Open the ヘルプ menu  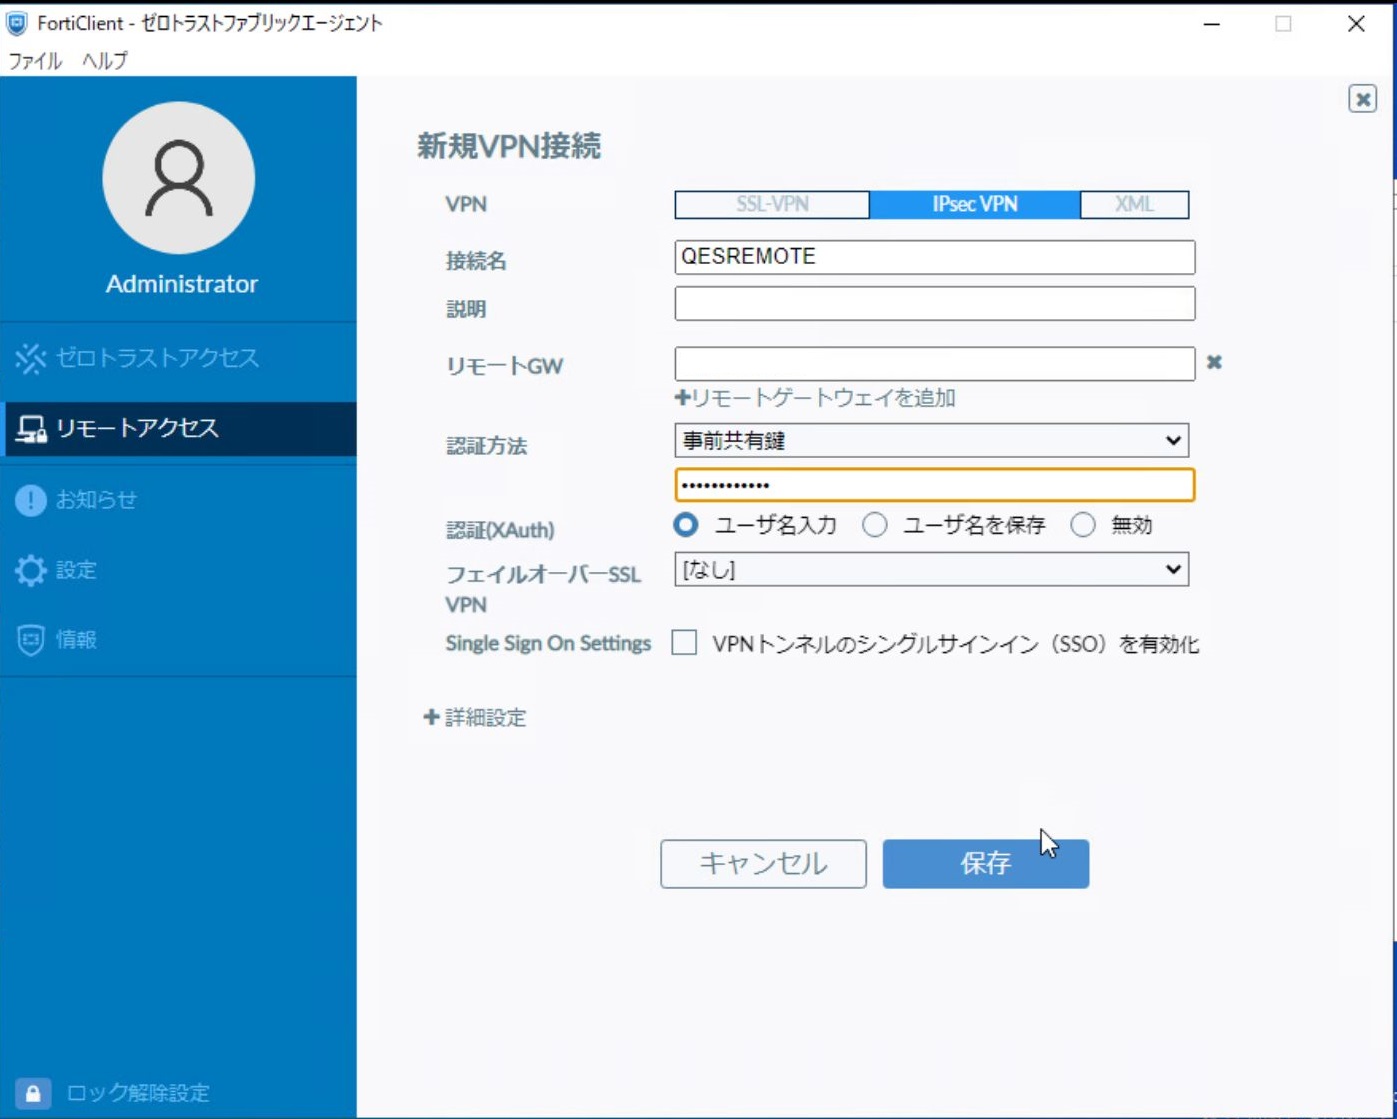(x=104, y=61)
